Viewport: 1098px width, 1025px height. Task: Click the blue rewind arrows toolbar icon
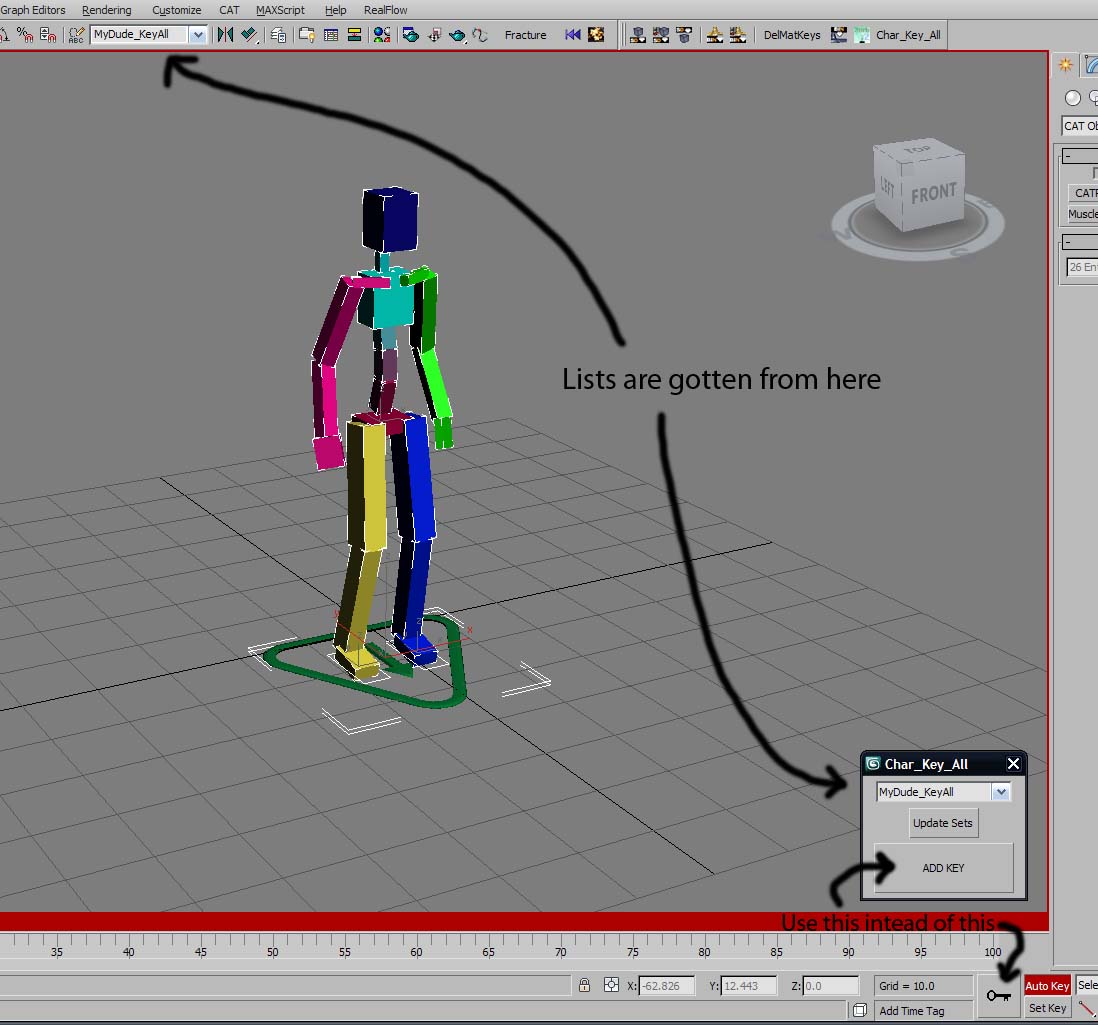572,35
